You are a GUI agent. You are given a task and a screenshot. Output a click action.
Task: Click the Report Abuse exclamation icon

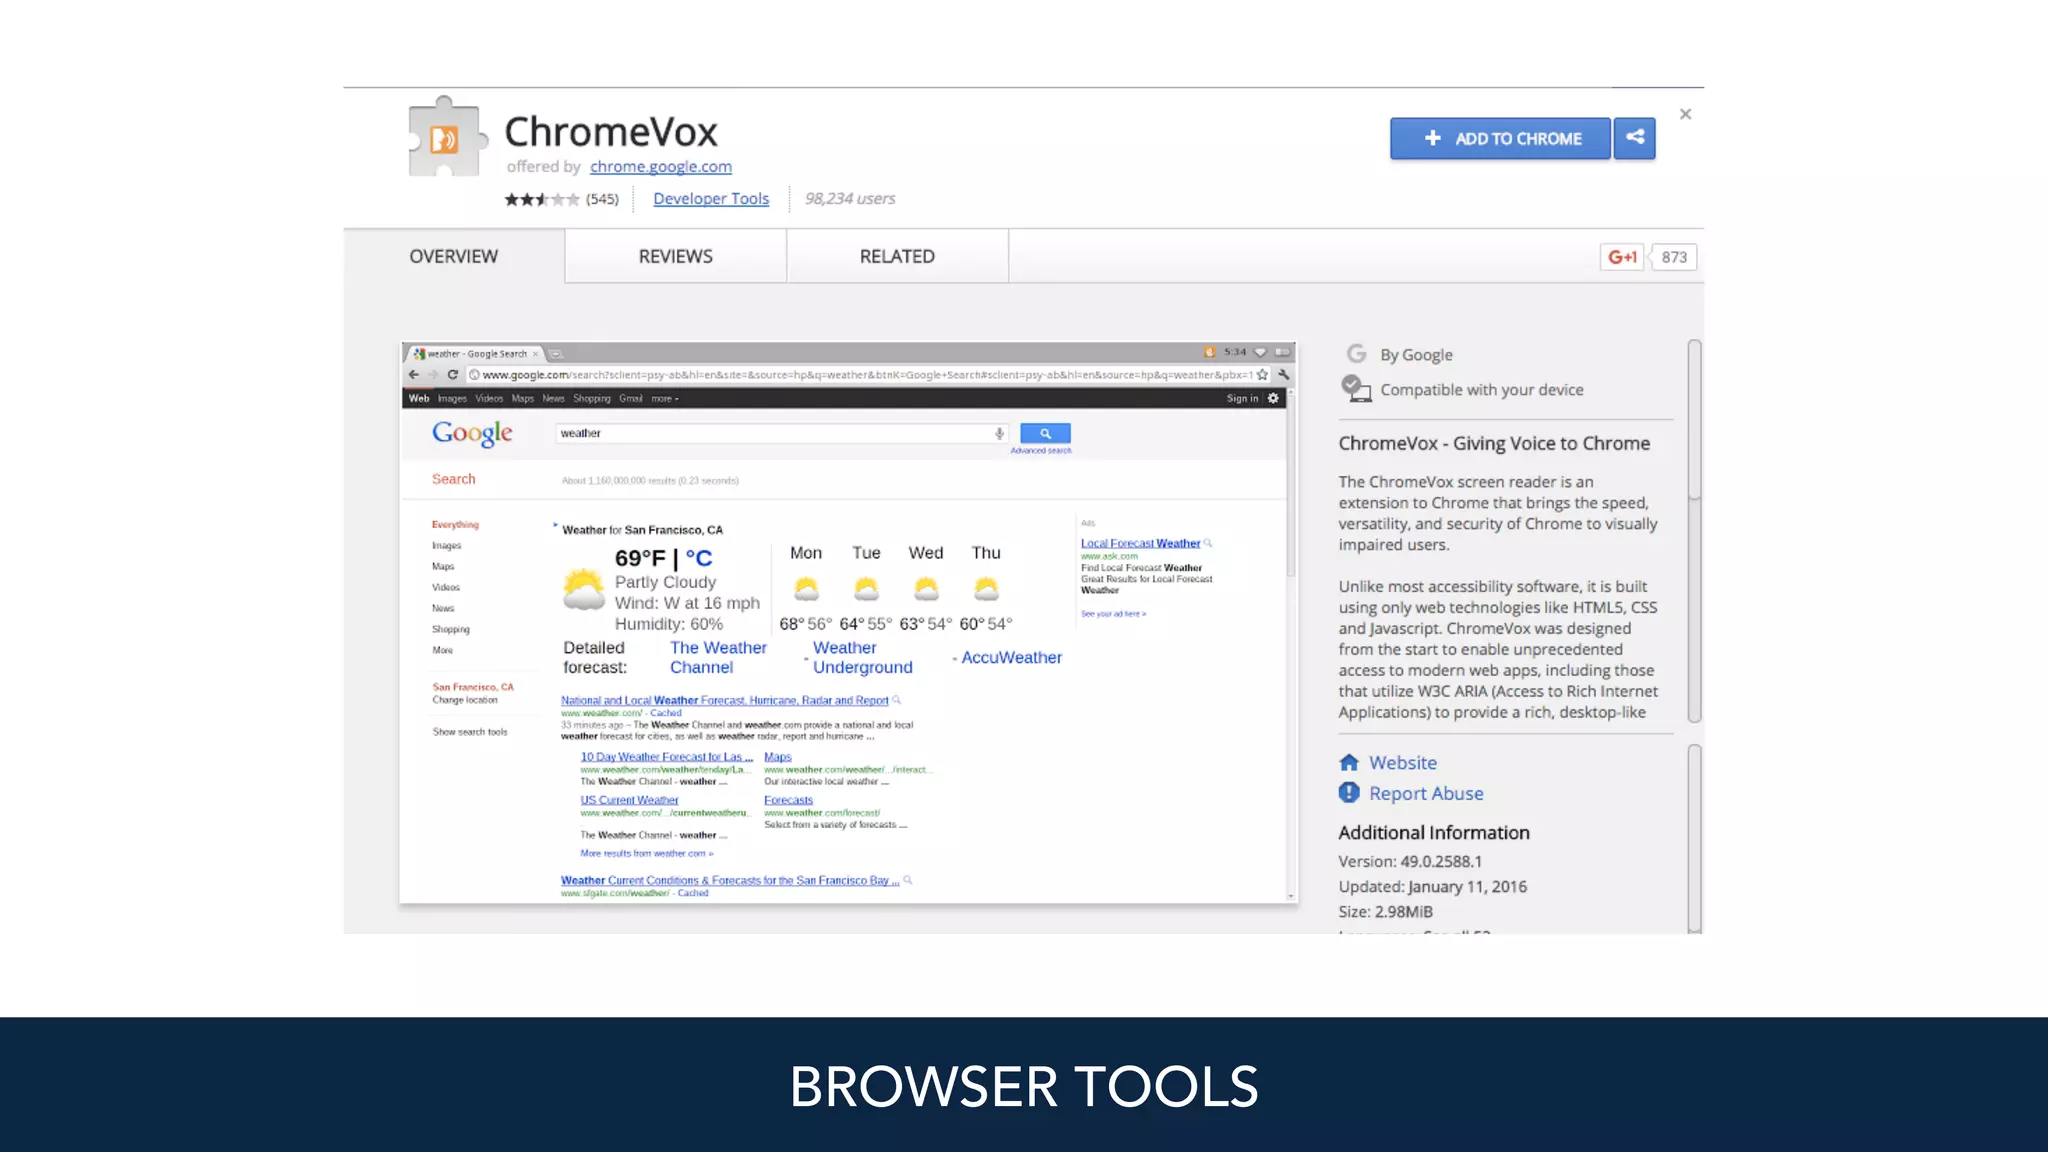(x=1349, y=793)
